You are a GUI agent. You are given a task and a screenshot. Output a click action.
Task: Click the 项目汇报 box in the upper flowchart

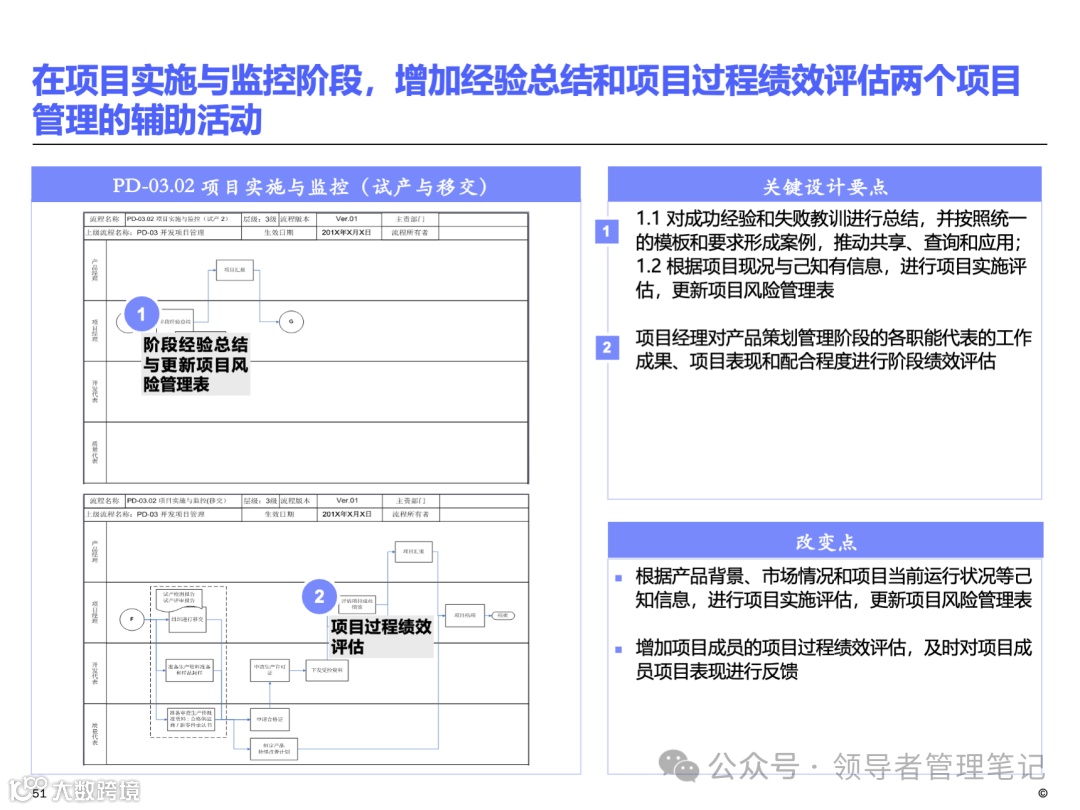234,269
